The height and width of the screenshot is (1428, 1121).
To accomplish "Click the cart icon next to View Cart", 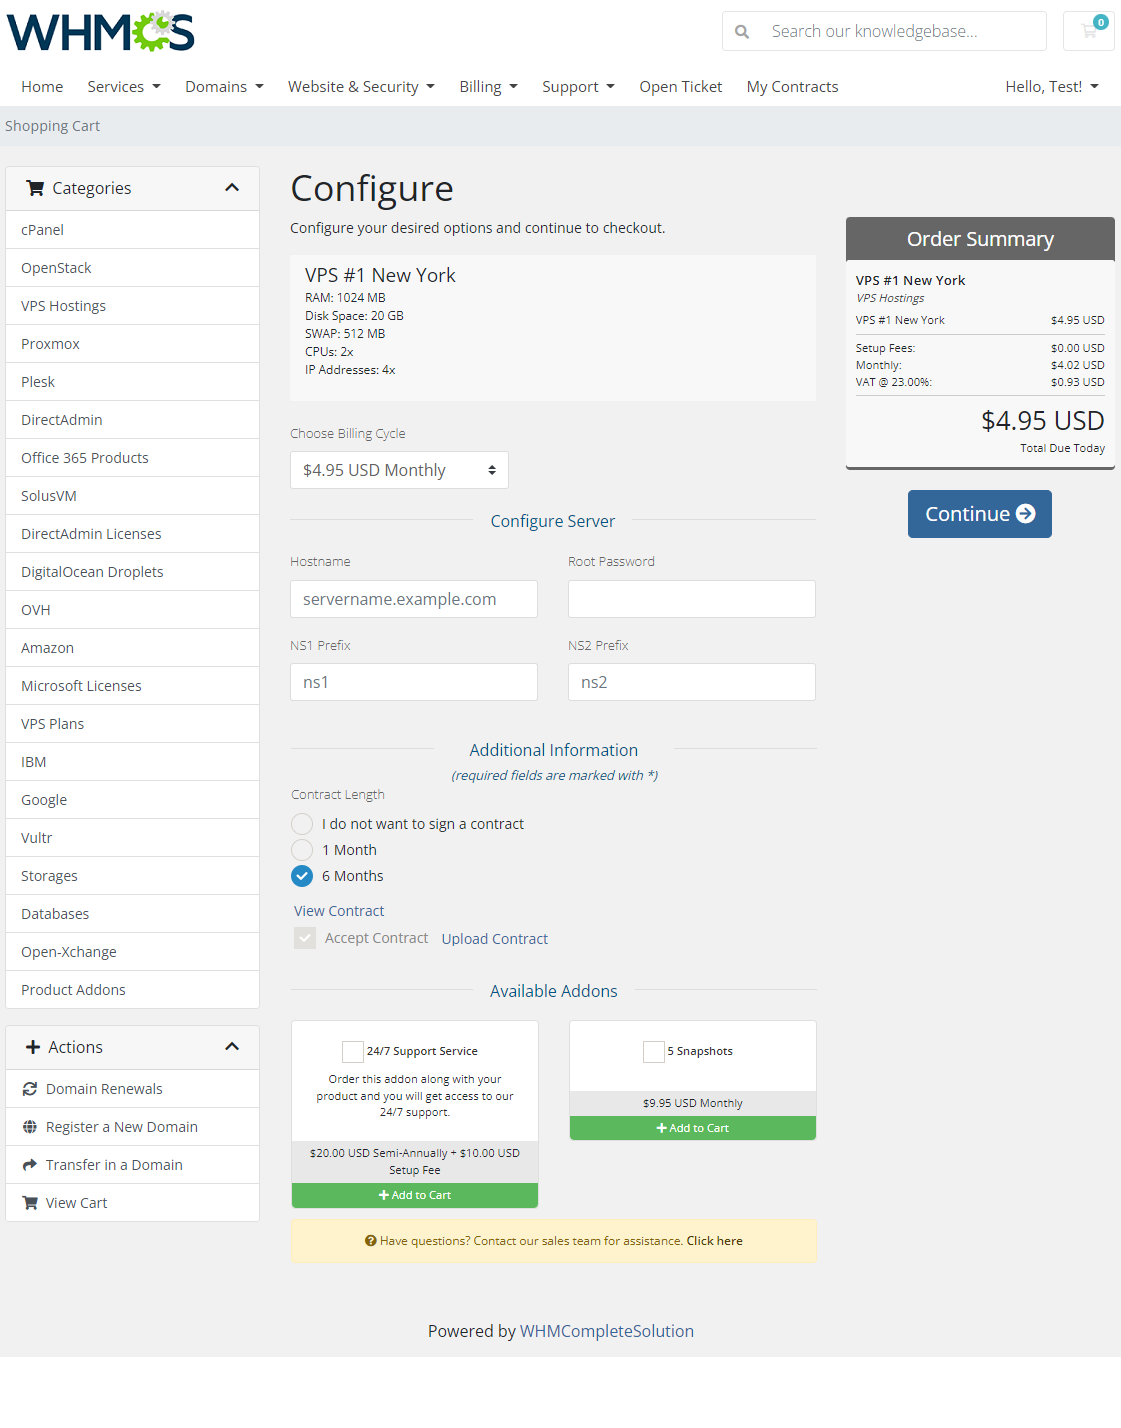I will [30, 1203].
